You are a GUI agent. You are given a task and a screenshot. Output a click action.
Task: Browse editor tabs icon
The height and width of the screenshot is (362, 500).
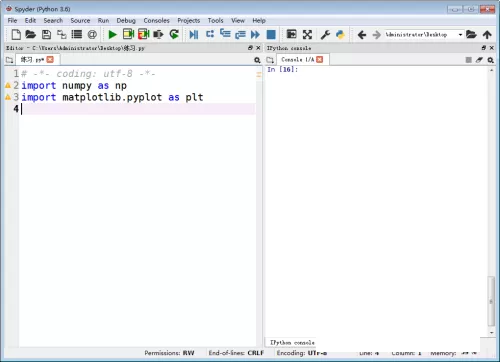tap(9, 60)
